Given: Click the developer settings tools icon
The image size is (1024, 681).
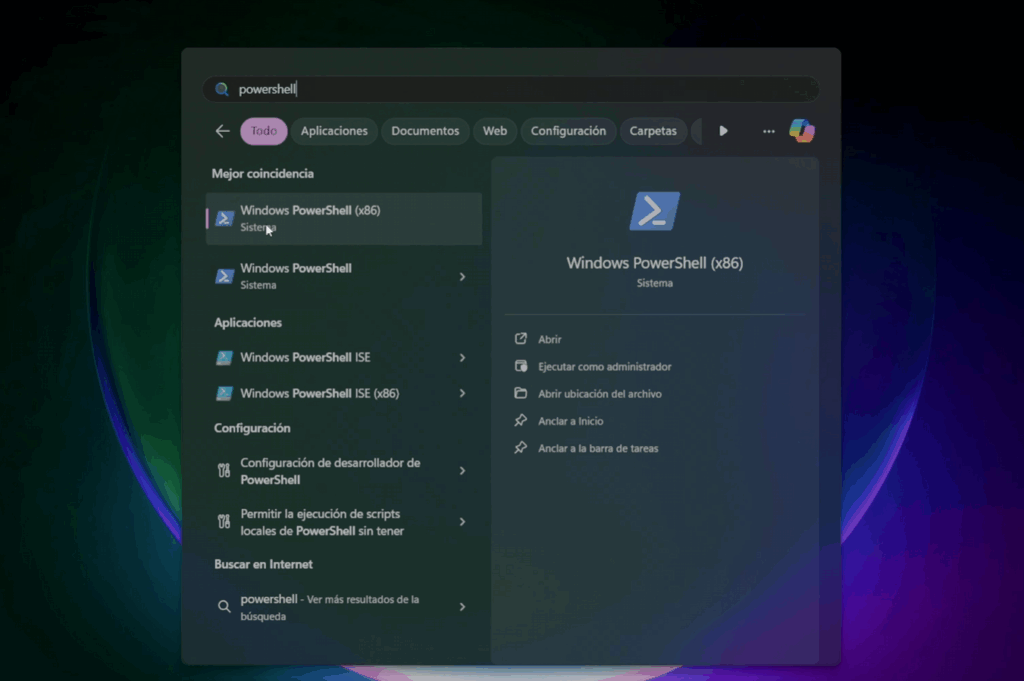Looking at the screenshot, I should point(224,471).
